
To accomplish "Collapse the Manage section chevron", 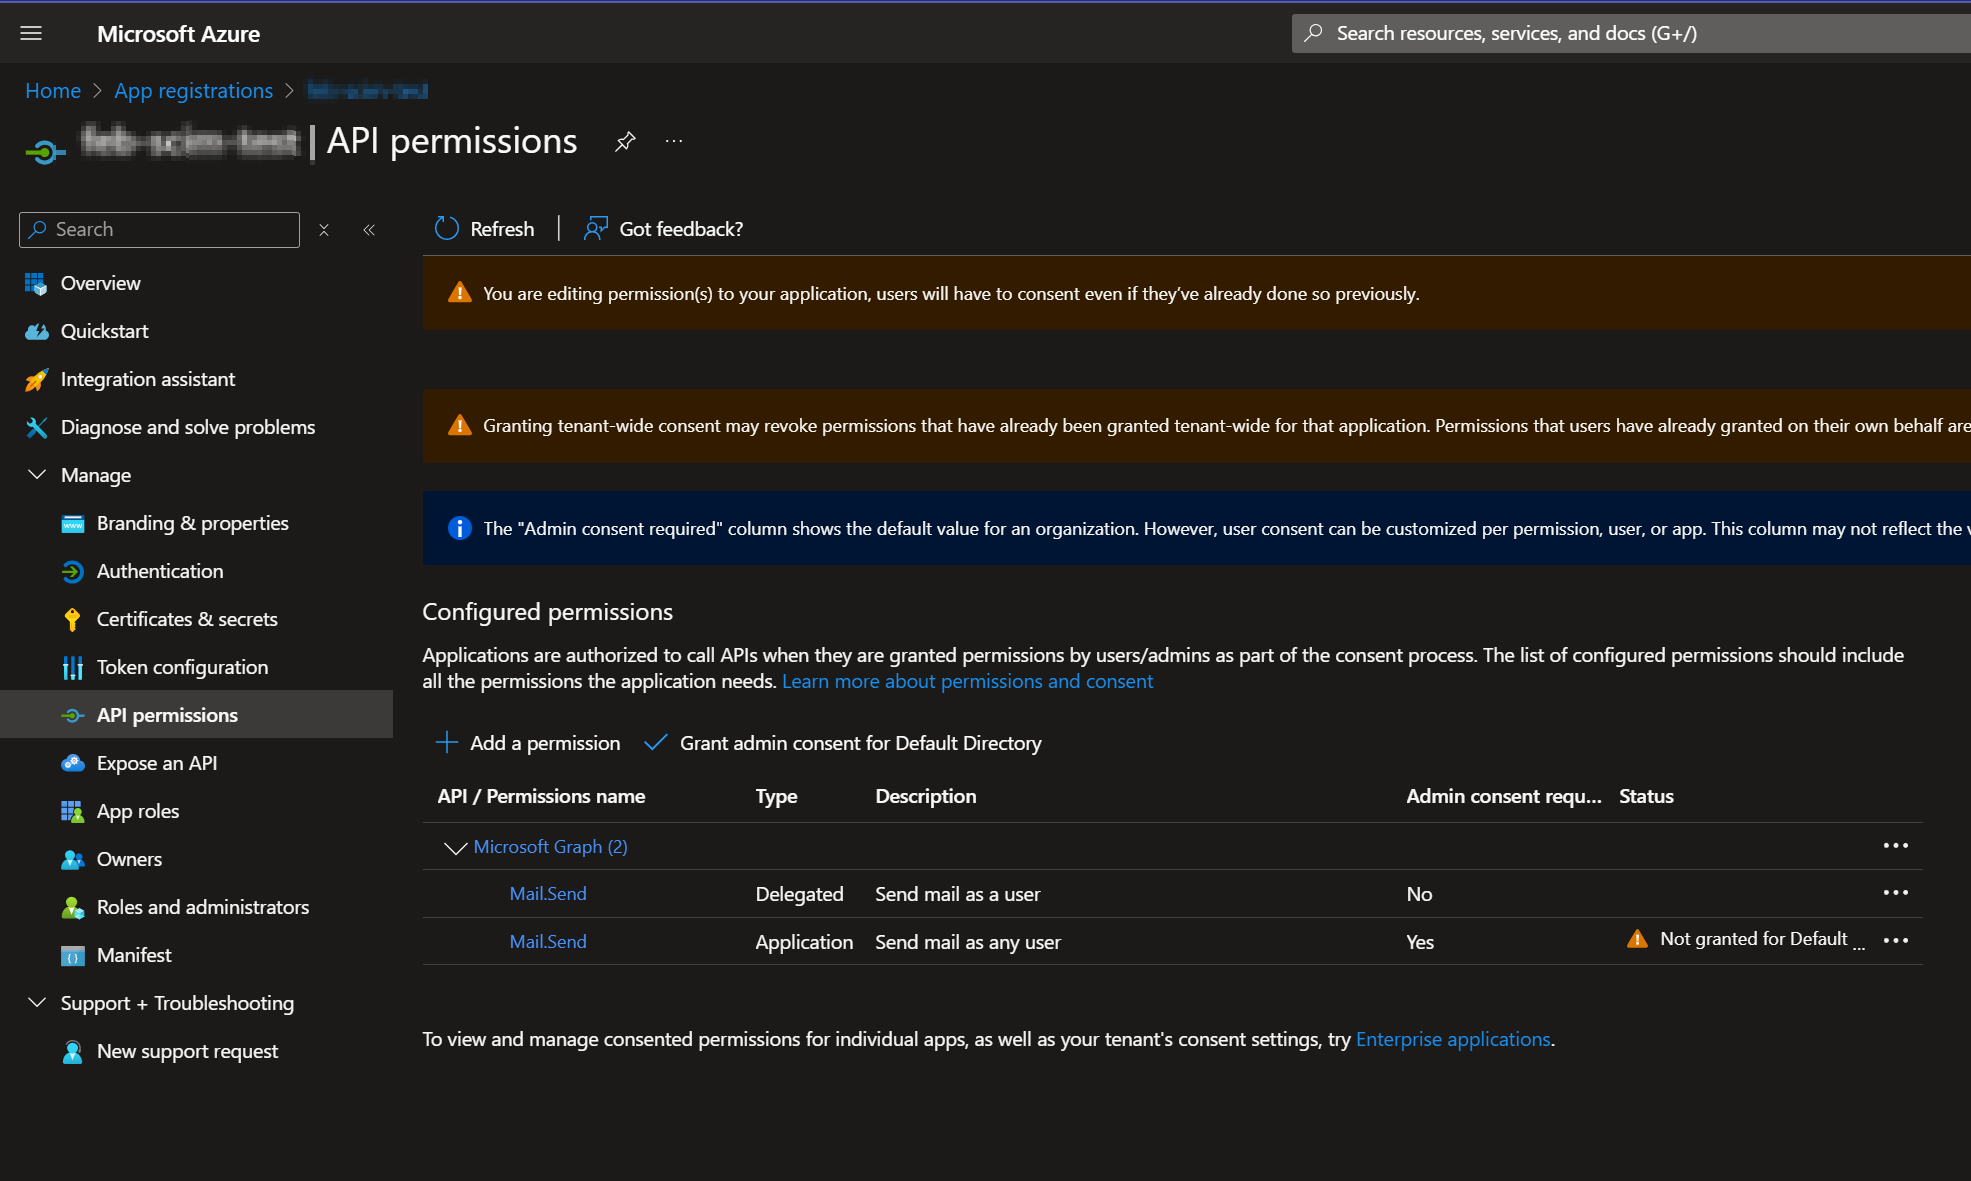I will 37,474.
